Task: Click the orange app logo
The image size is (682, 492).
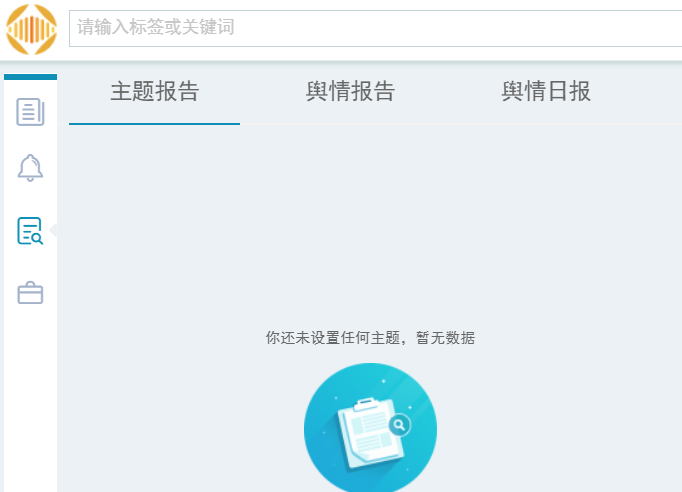Action: (31, 29)
